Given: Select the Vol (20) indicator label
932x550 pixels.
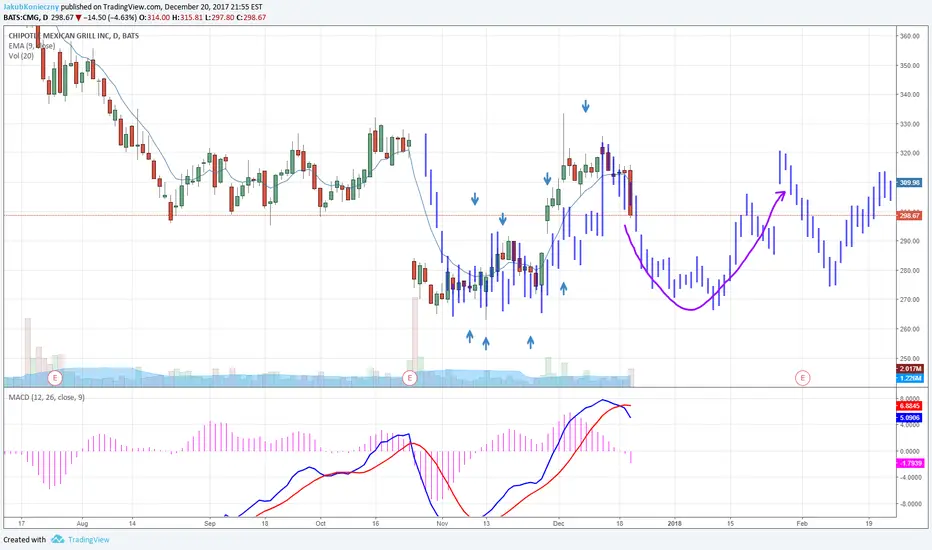Looking at the screenshot, I should (21, 56).
